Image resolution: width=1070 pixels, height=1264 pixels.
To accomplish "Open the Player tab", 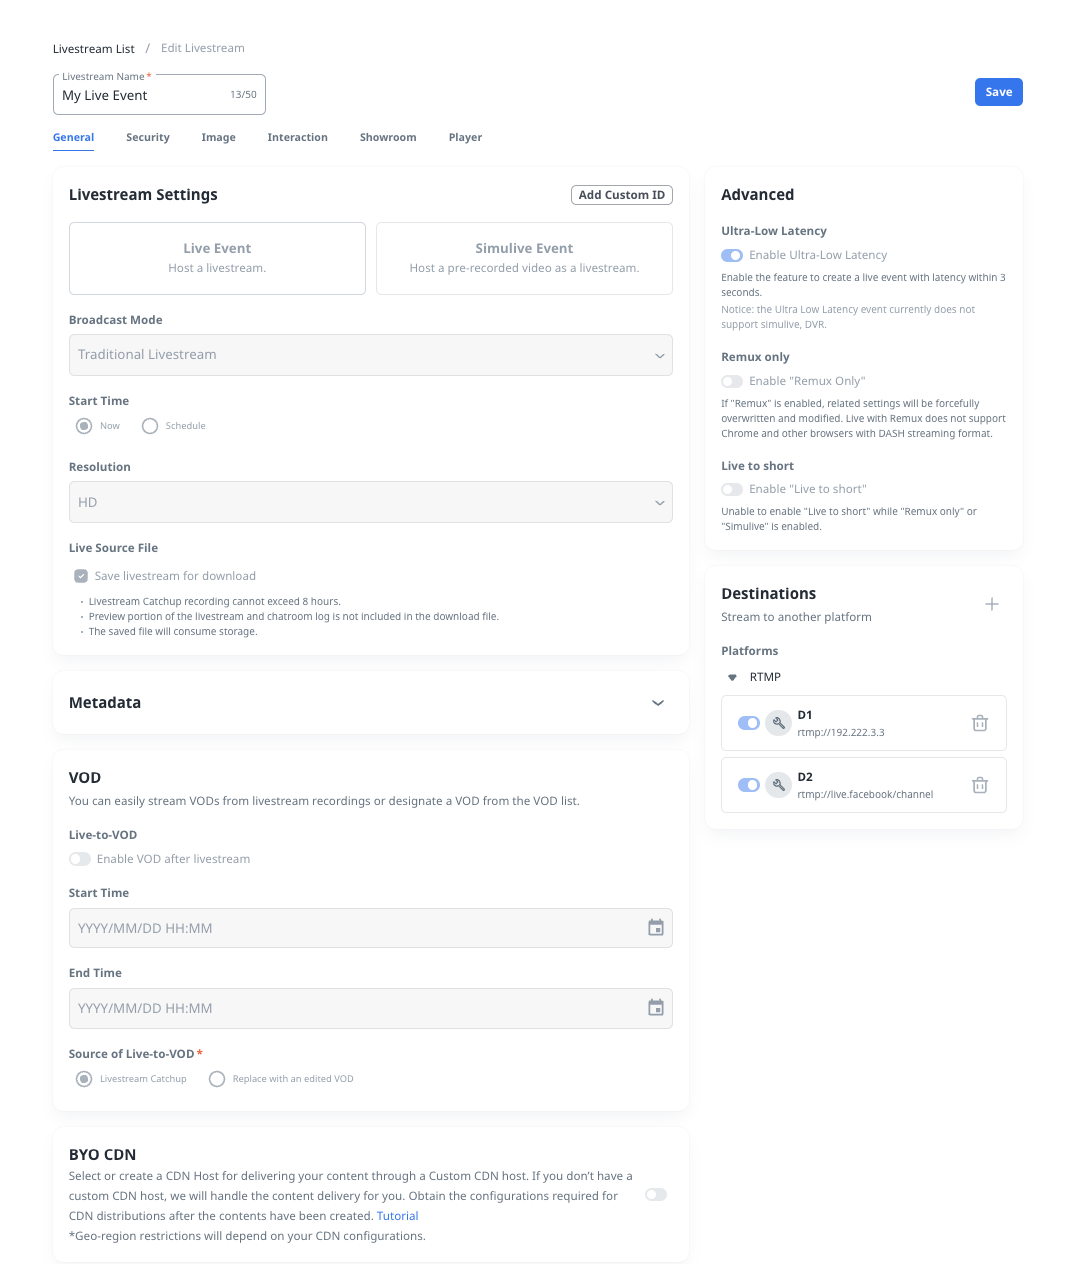I will 465,137.
